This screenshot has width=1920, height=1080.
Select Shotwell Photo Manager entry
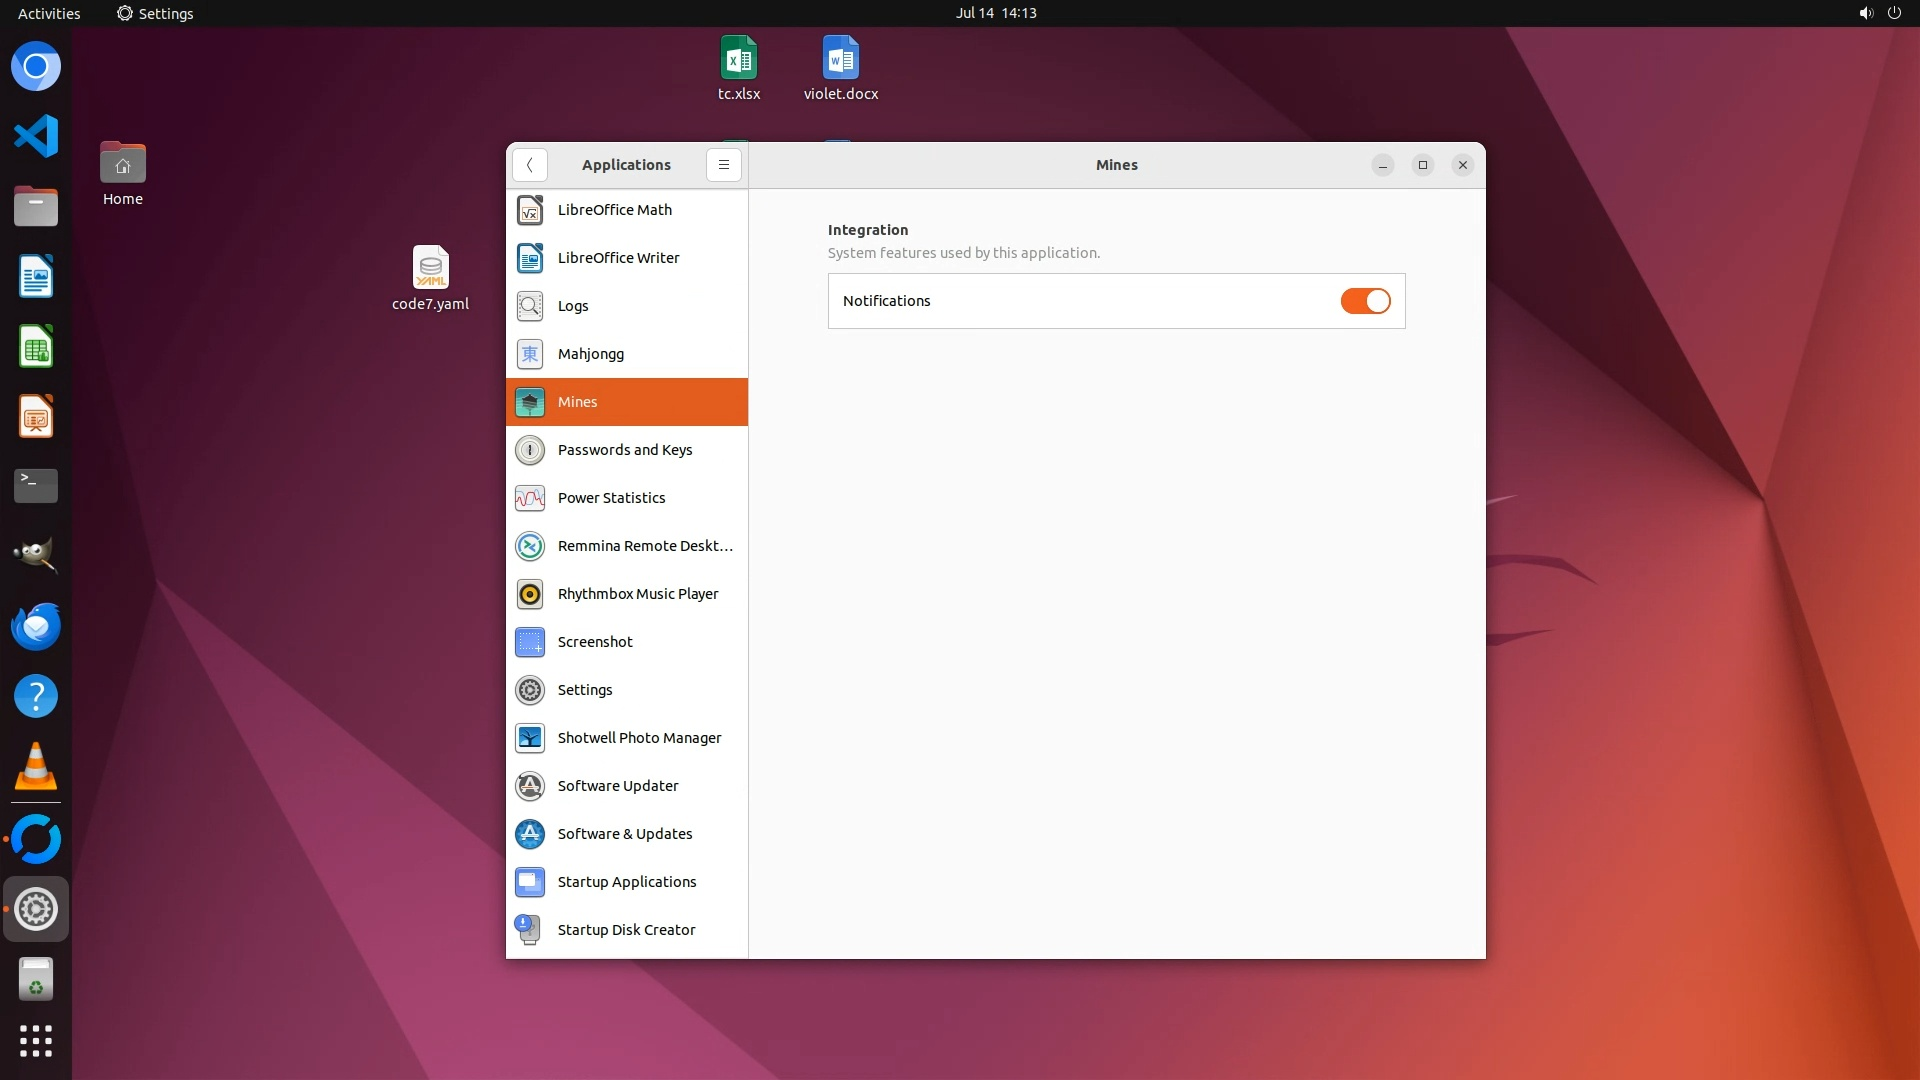tap(626, 738)
